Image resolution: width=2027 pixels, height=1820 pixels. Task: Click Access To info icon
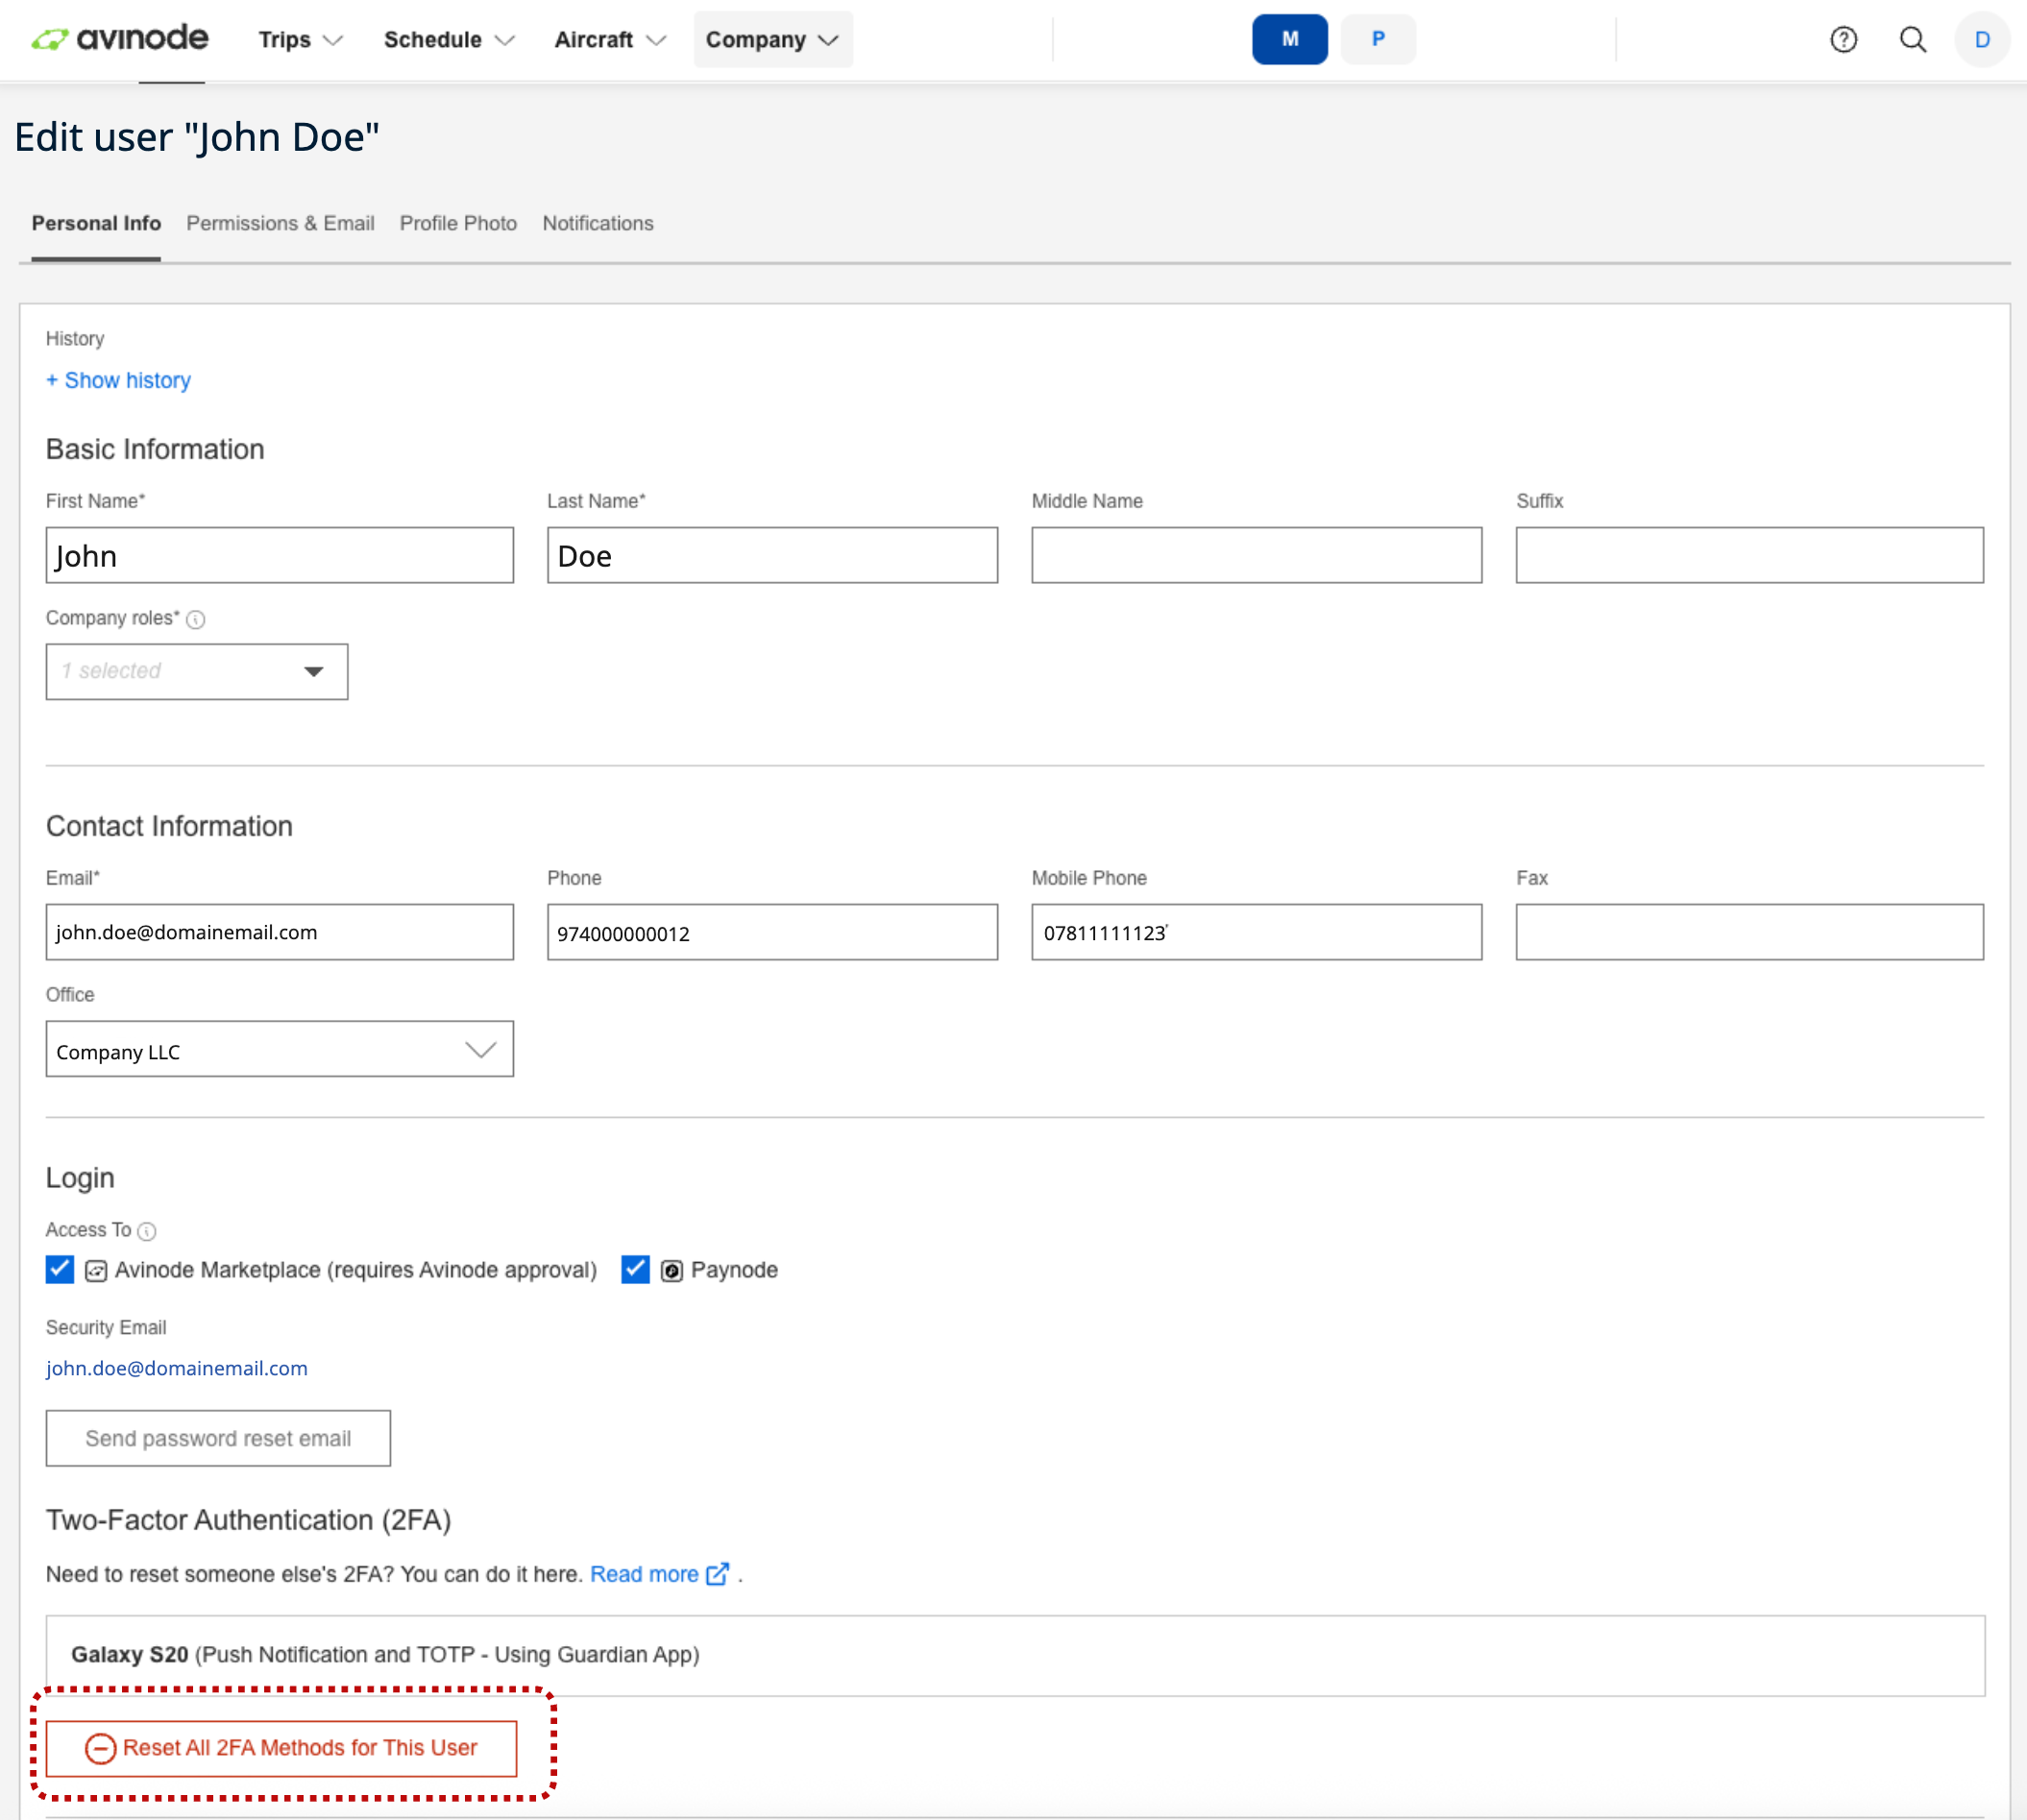(x=147, y=1231)
